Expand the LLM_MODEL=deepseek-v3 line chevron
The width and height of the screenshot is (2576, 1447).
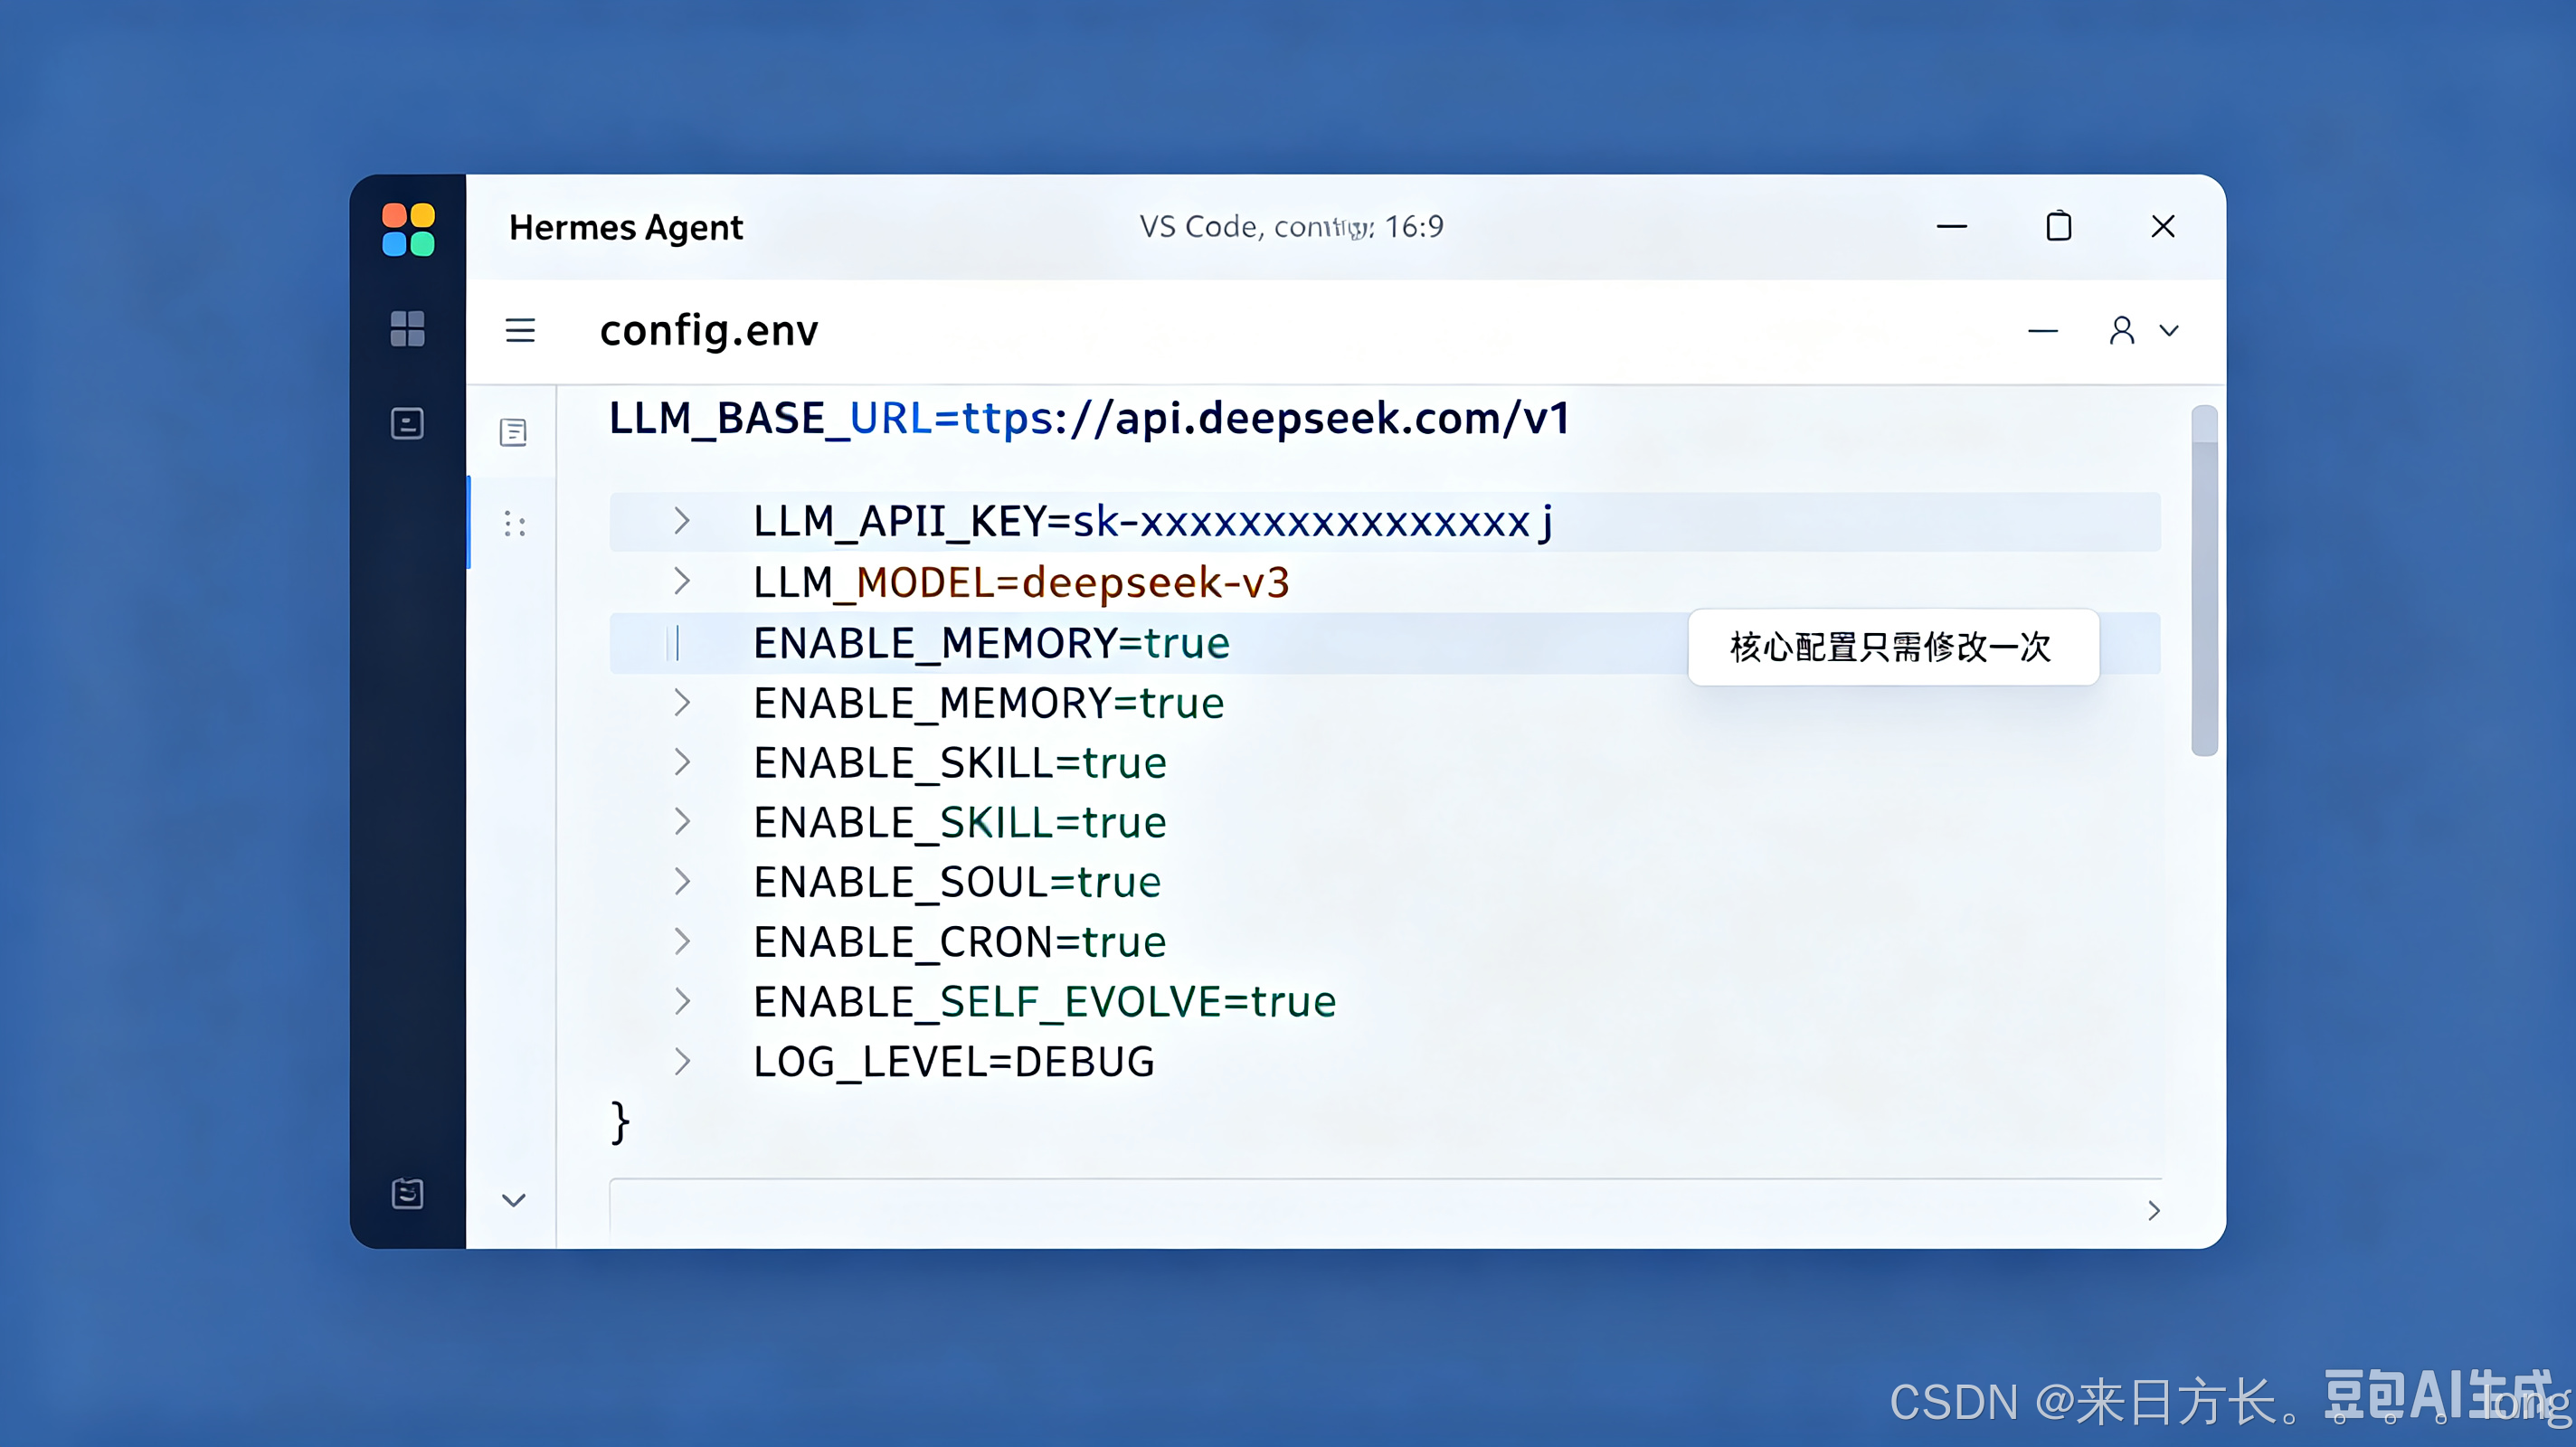(682, 581)
